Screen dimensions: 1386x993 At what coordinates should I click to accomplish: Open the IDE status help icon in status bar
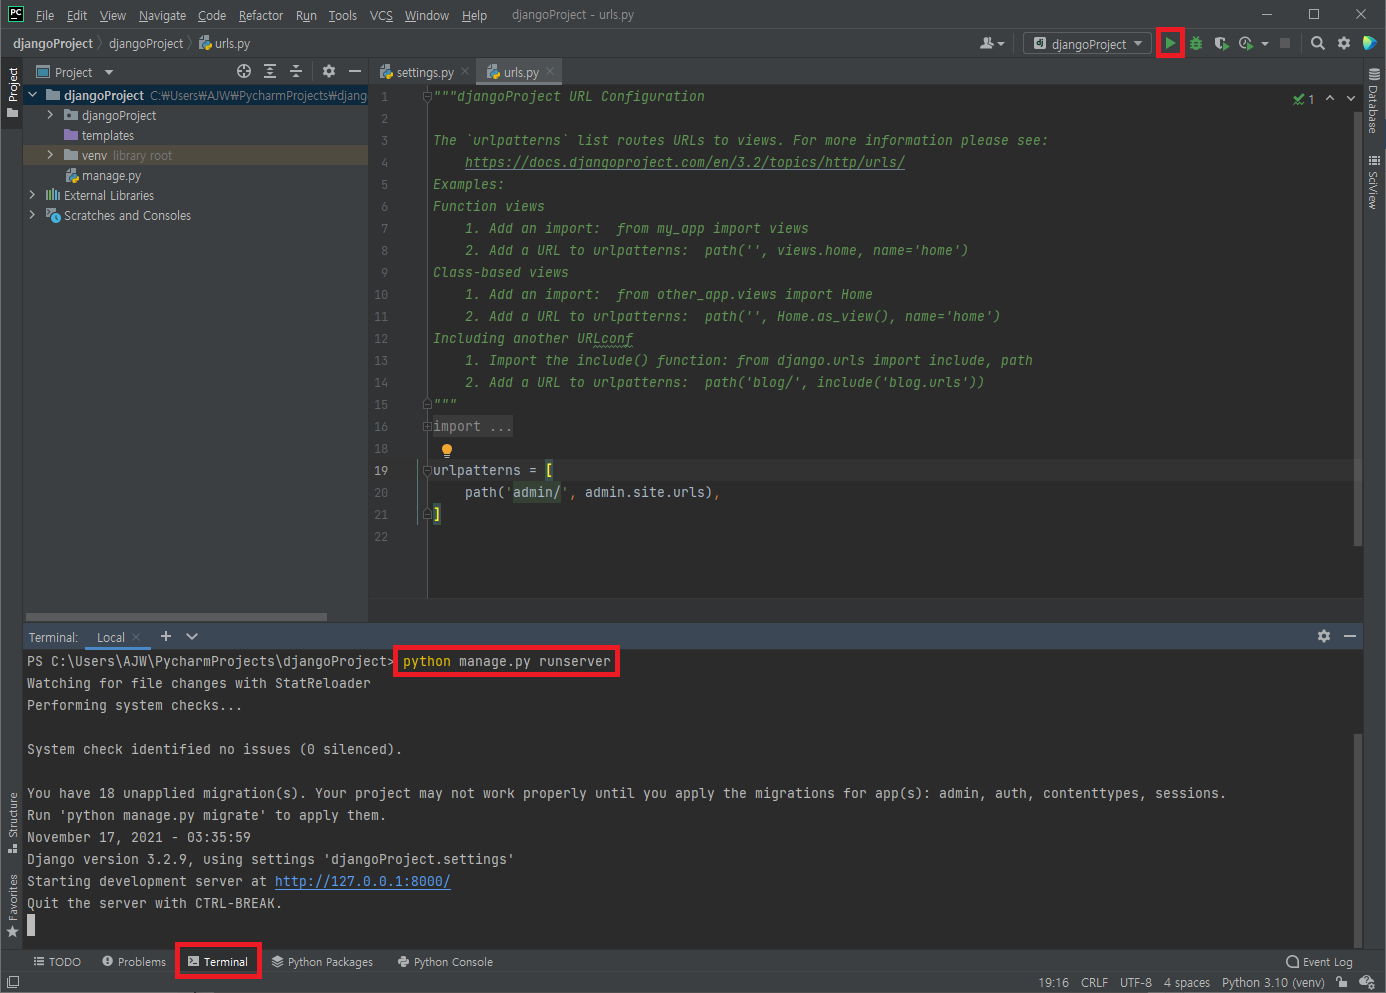point(1367,982)
